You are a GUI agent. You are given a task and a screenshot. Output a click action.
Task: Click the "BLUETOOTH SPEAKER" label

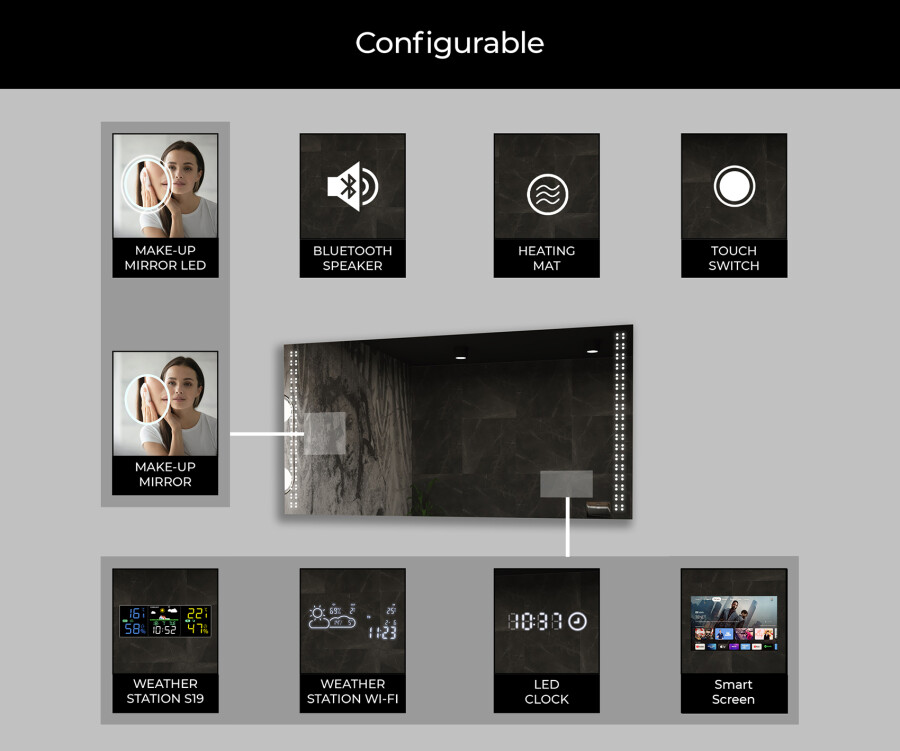tap(352, 258)
